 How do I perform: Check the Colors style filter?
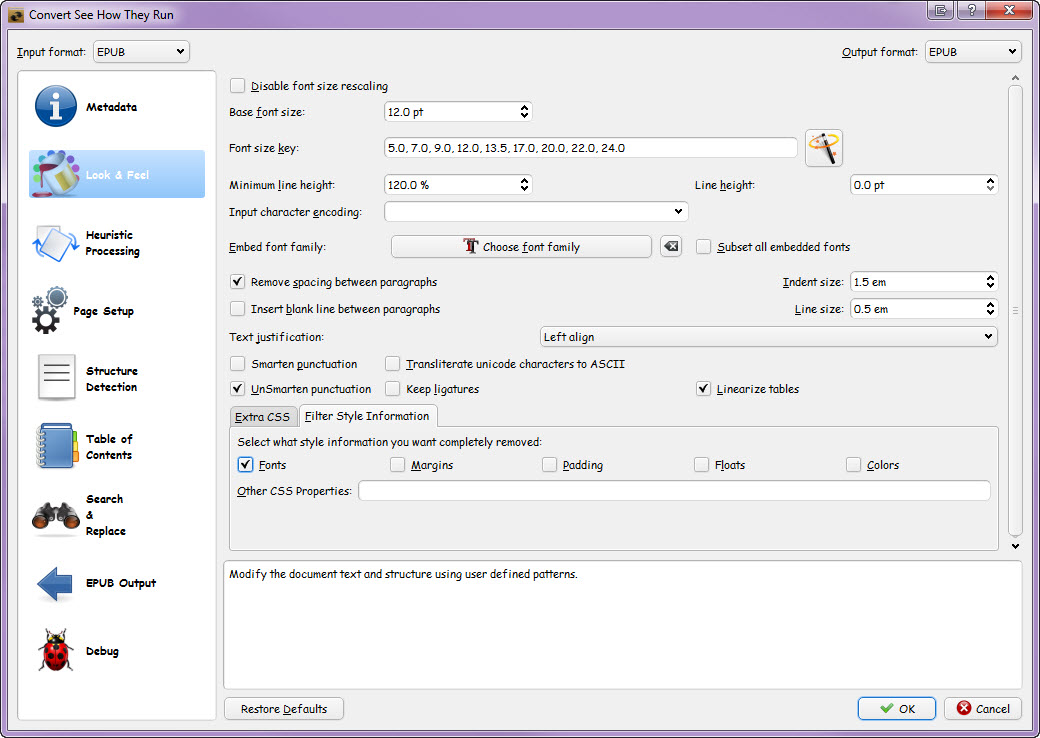click(x=854, y=465)
